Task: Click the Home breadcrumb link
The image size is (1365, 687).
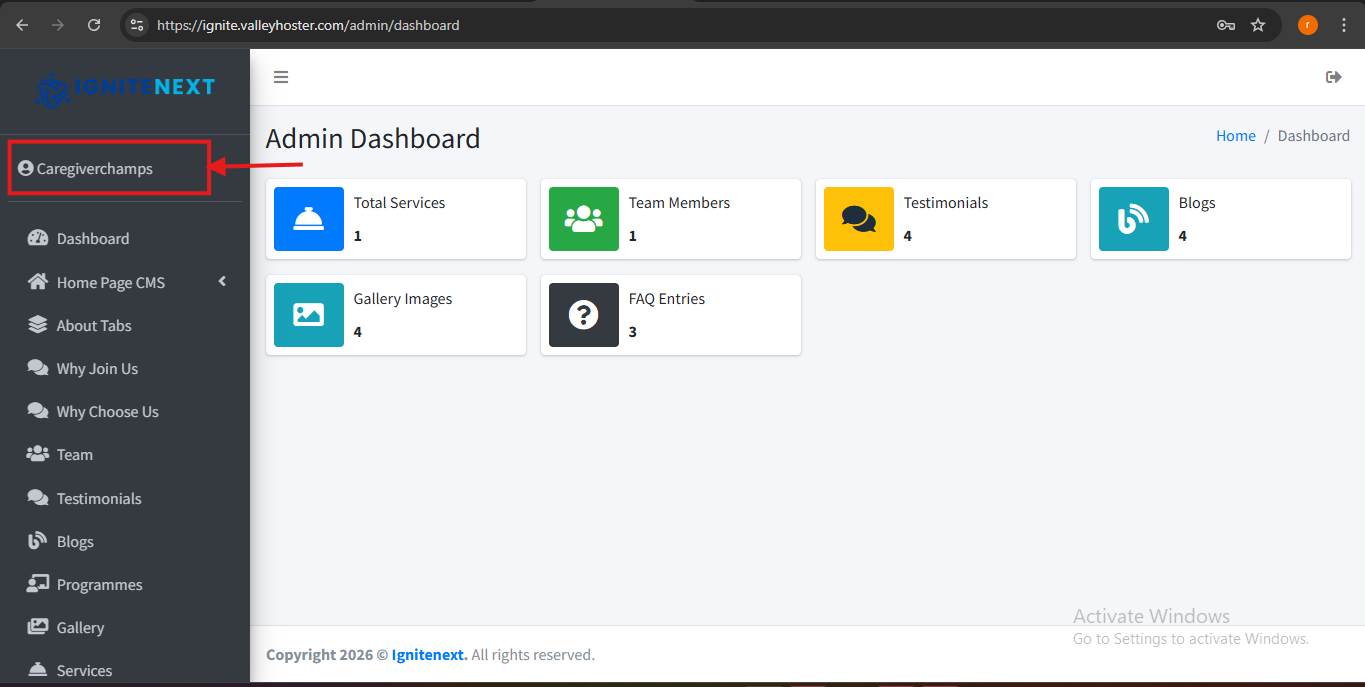Action: [1236, 136]
